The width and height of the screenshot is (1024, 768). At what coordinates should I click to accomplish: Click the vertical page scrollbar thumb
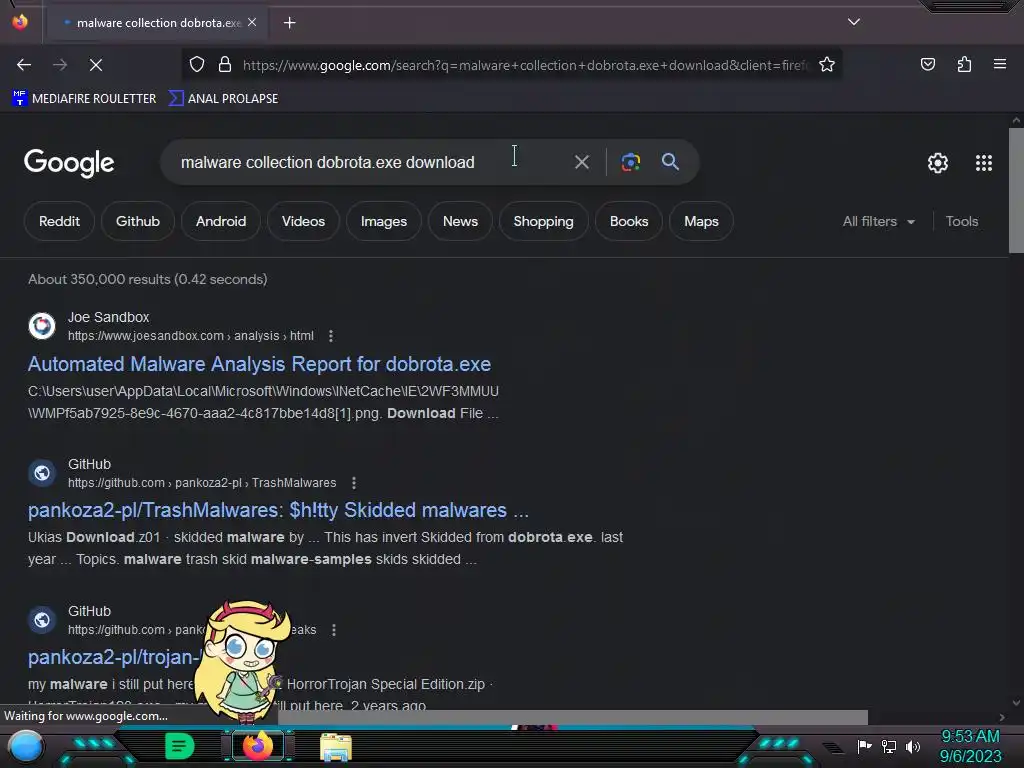(1016, 190)
